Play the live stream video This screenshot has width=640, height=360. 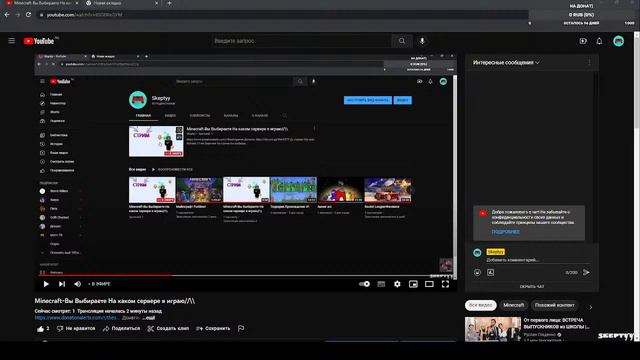46,284
